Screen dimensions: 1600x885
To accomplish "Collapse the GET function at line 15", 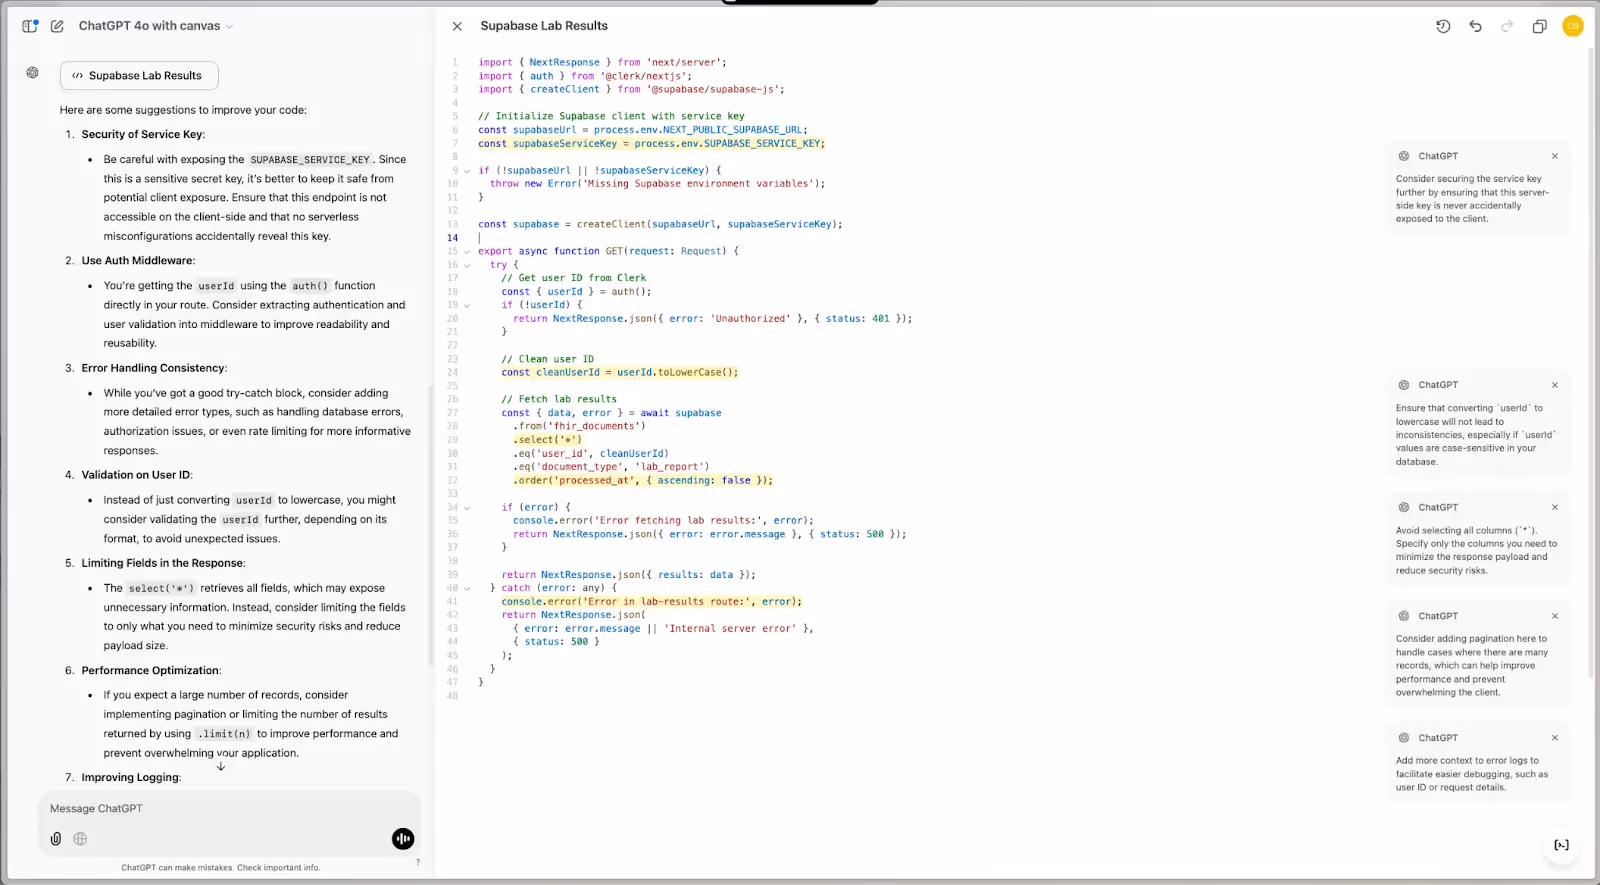I will pos(467,252).
